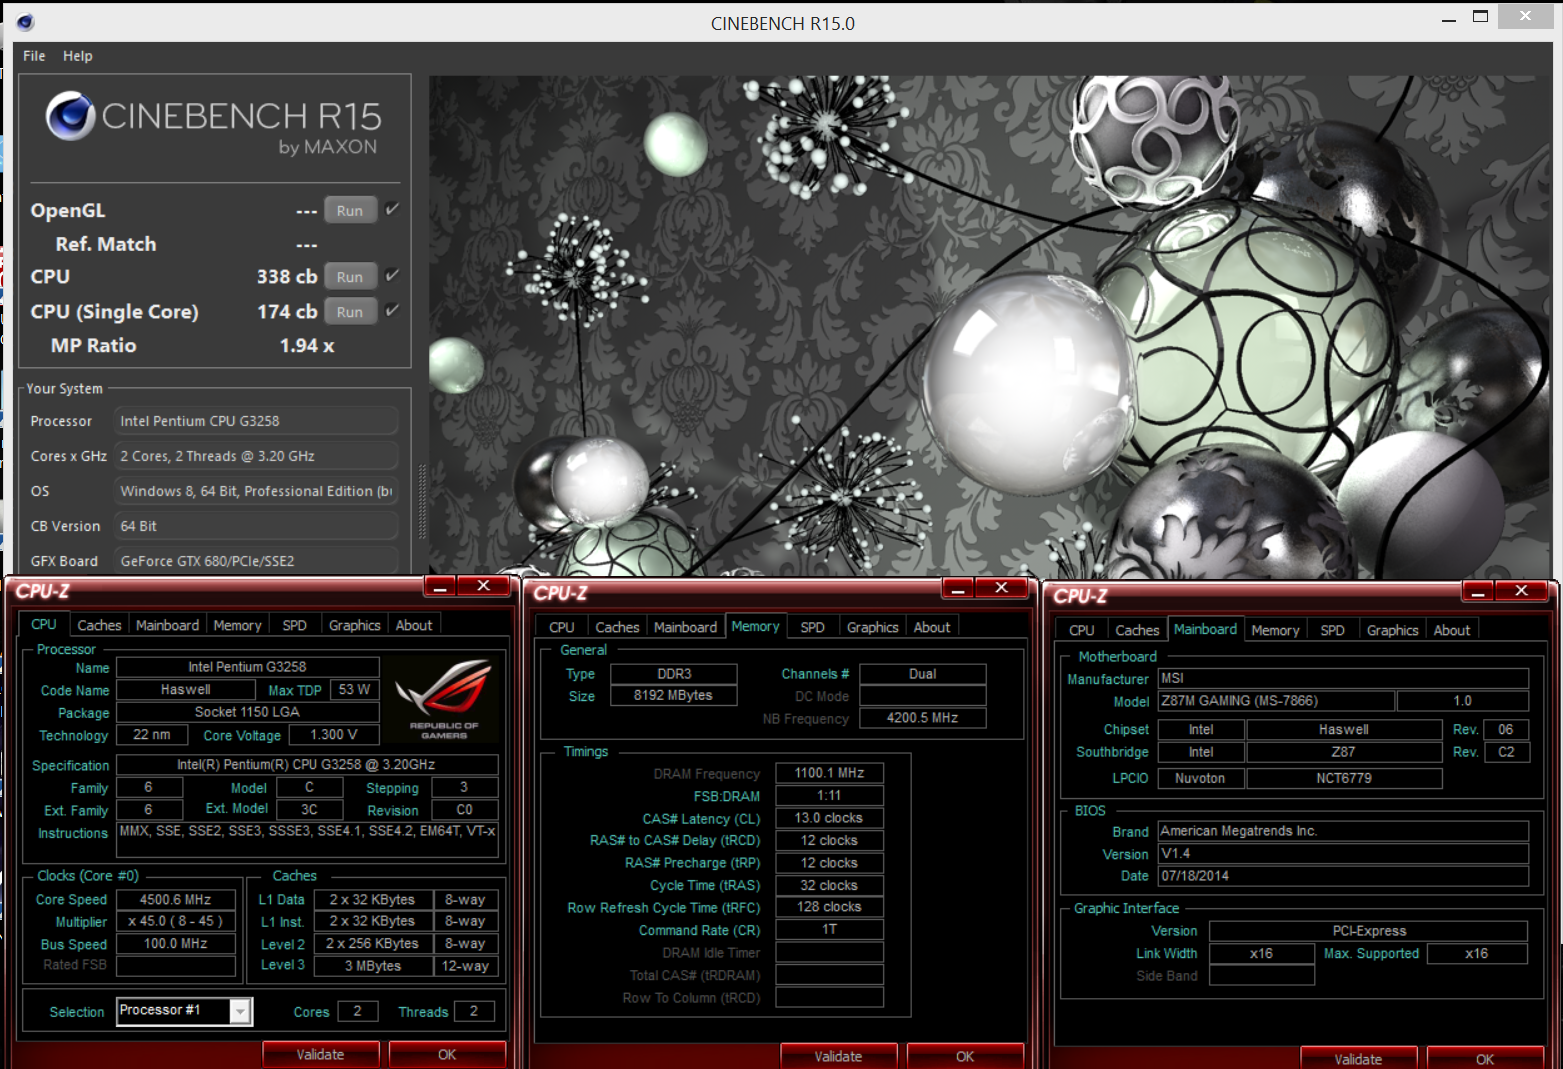Run the CPU benchmark
This screenshot has height=1069, width=1563.
pyautogui.click(x=350, y=276)
